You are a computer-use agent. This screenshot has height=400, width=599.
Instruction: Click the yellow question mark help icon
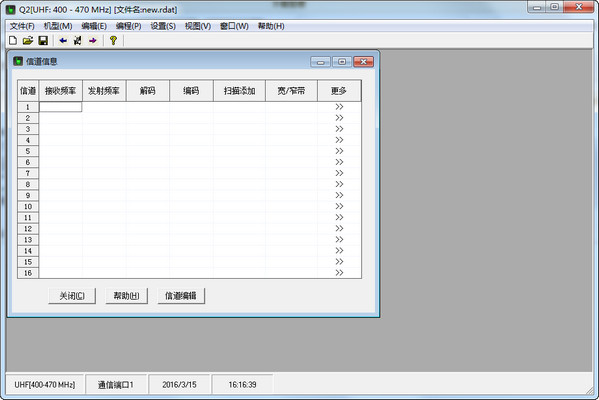tap(113, 40)
